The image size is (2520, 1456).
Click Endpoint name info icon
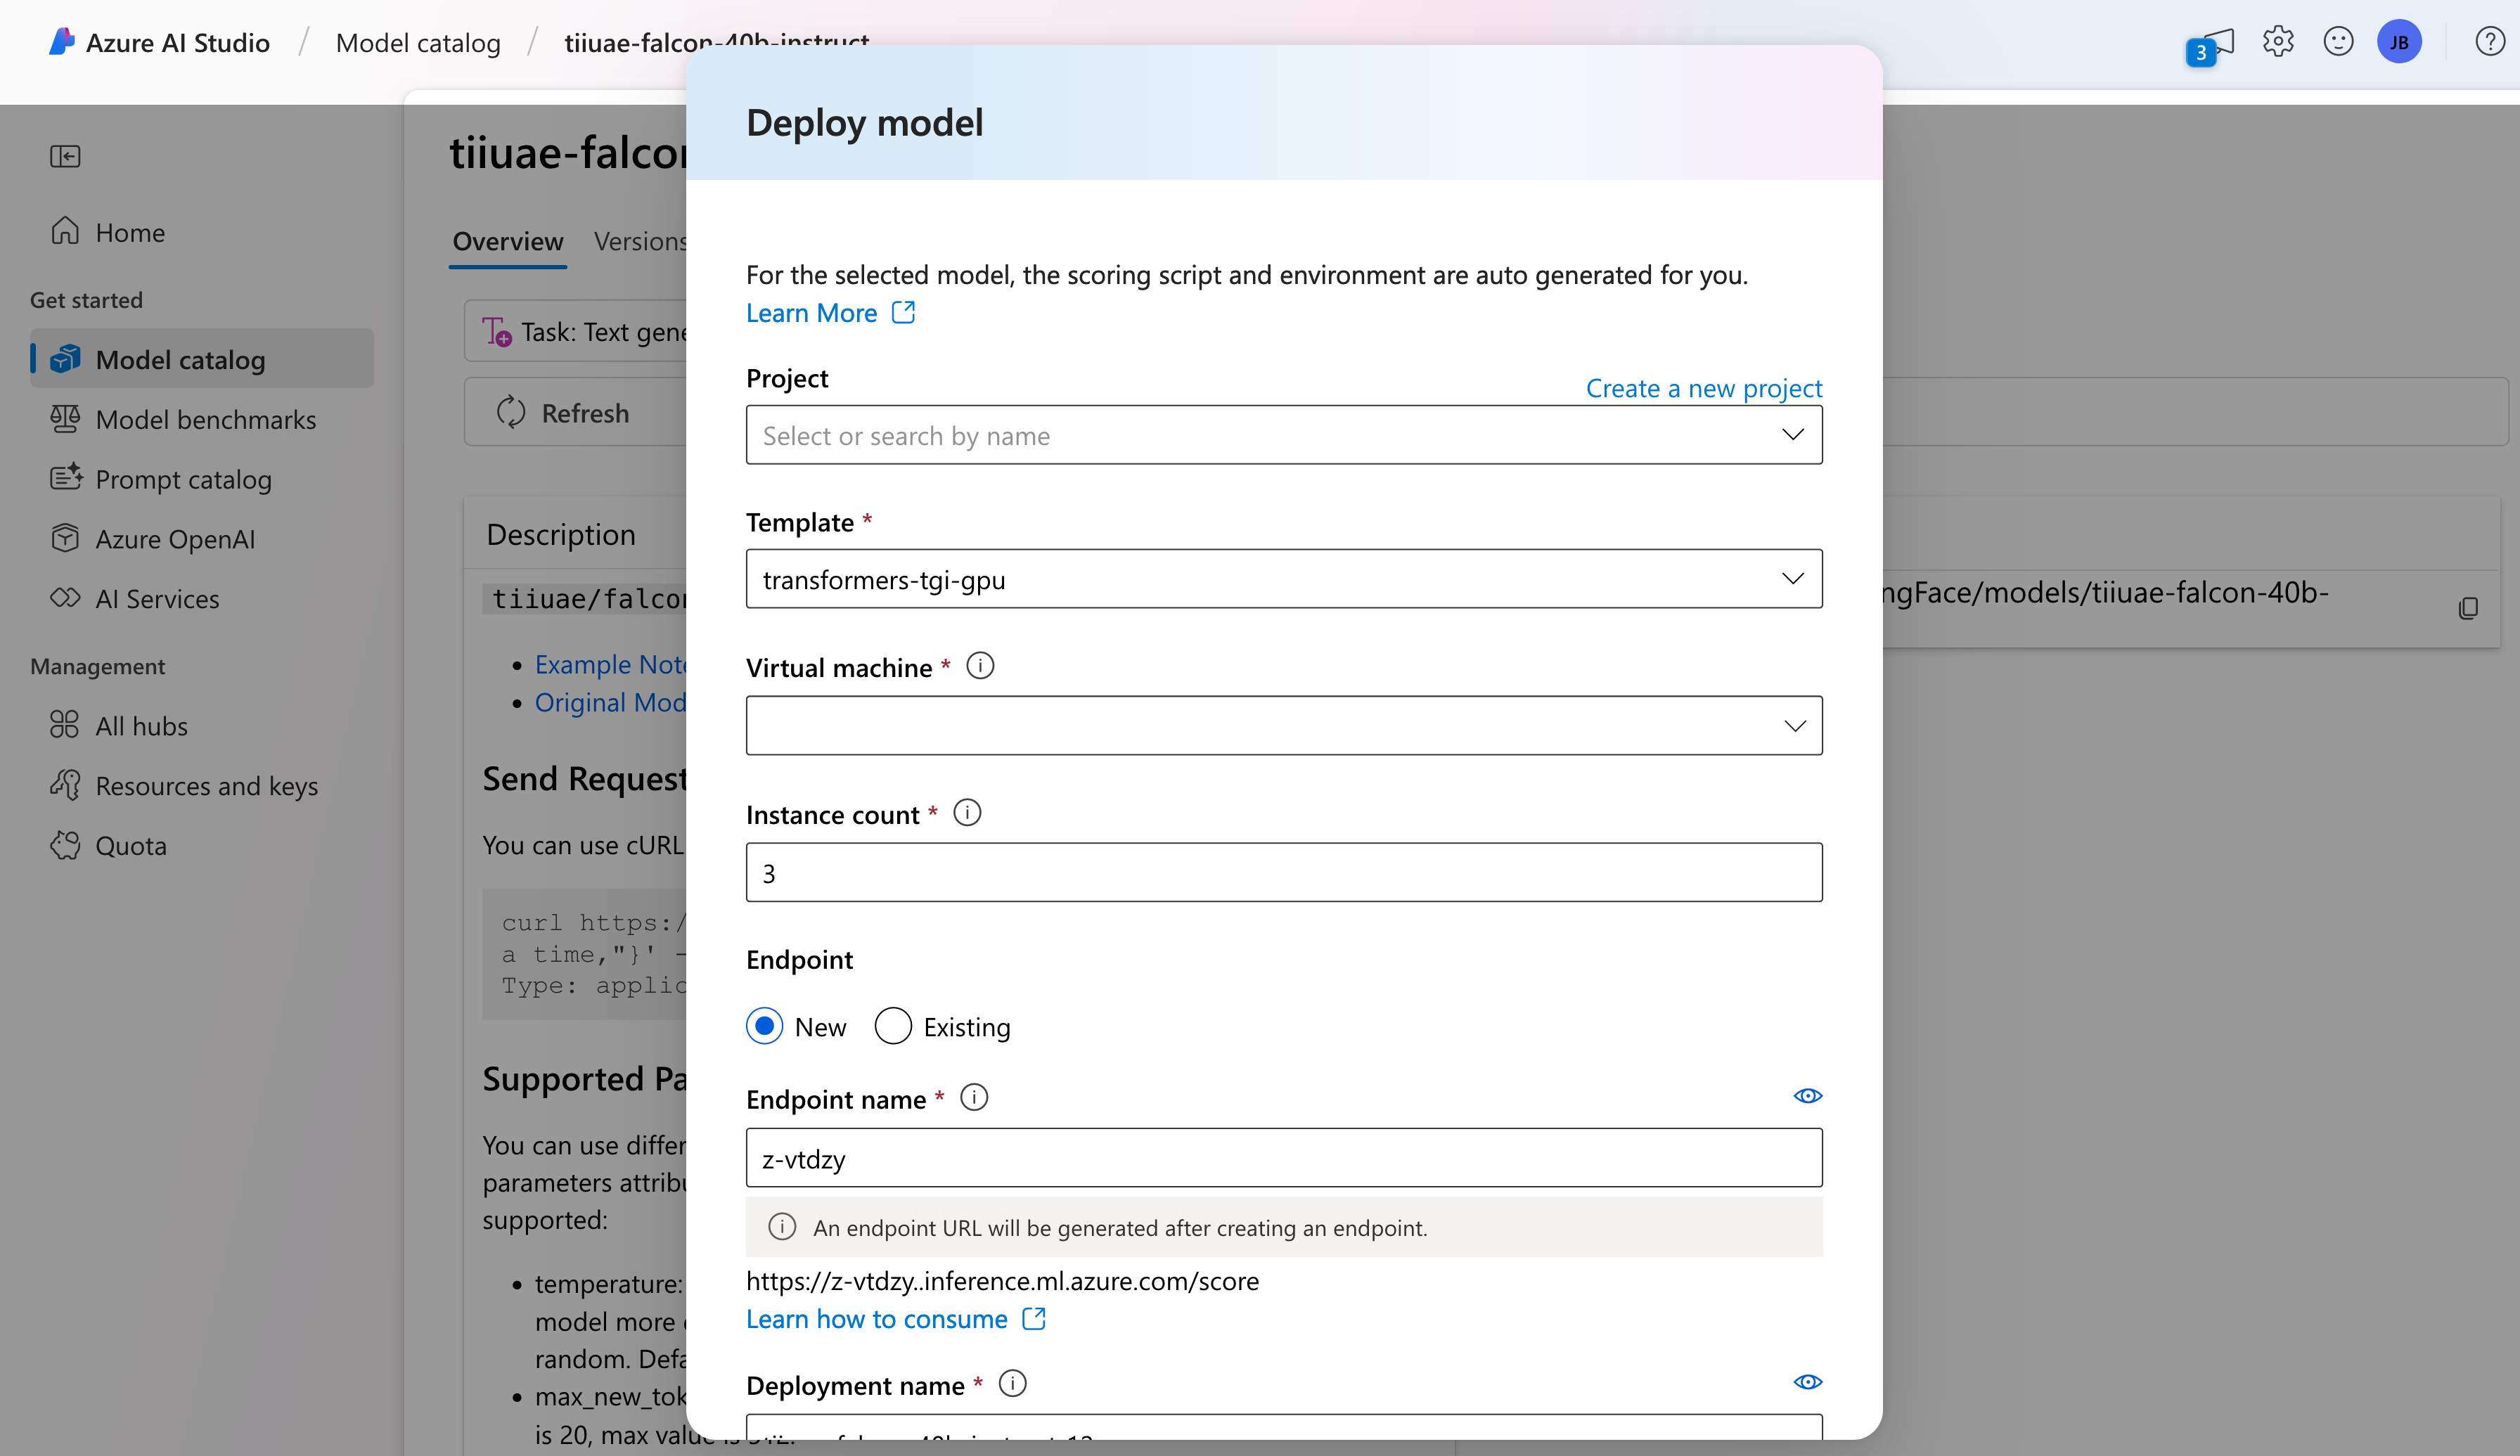point(974,1098)
